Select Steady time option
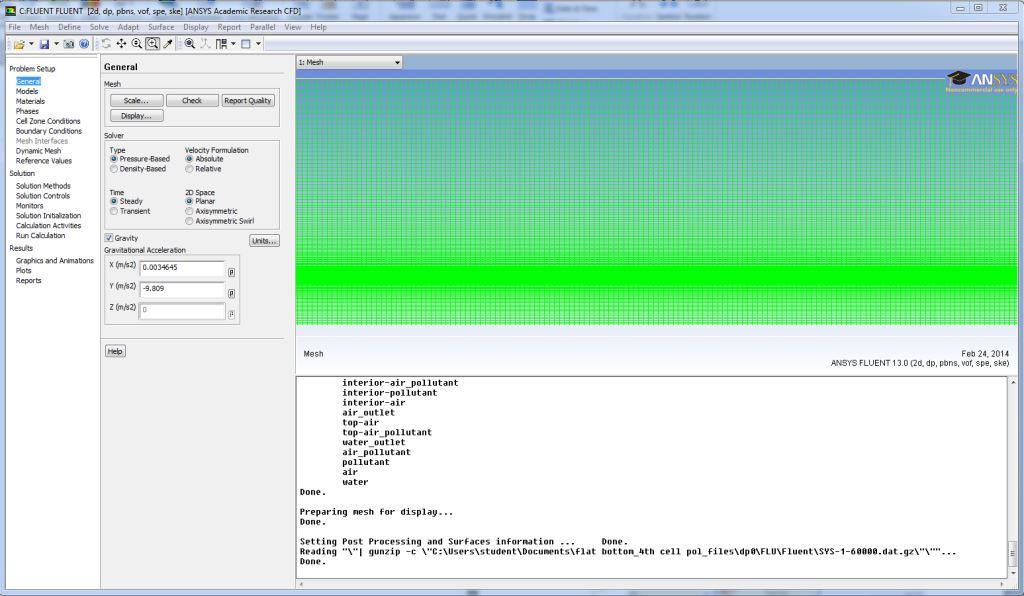The height and width of the screenshot is (596, 1024). 114,202
